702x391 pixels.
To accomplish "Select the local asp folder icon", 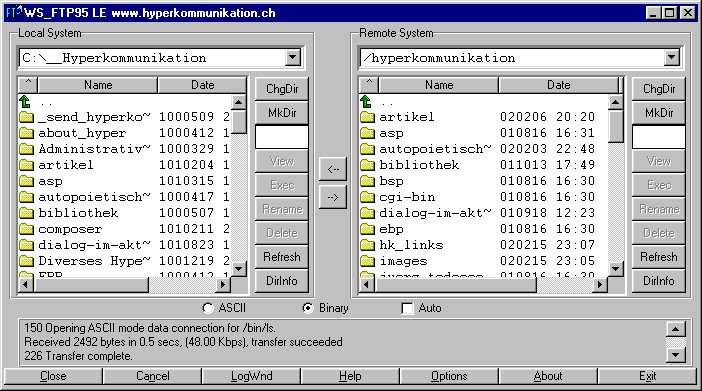I will pos(26,181).
